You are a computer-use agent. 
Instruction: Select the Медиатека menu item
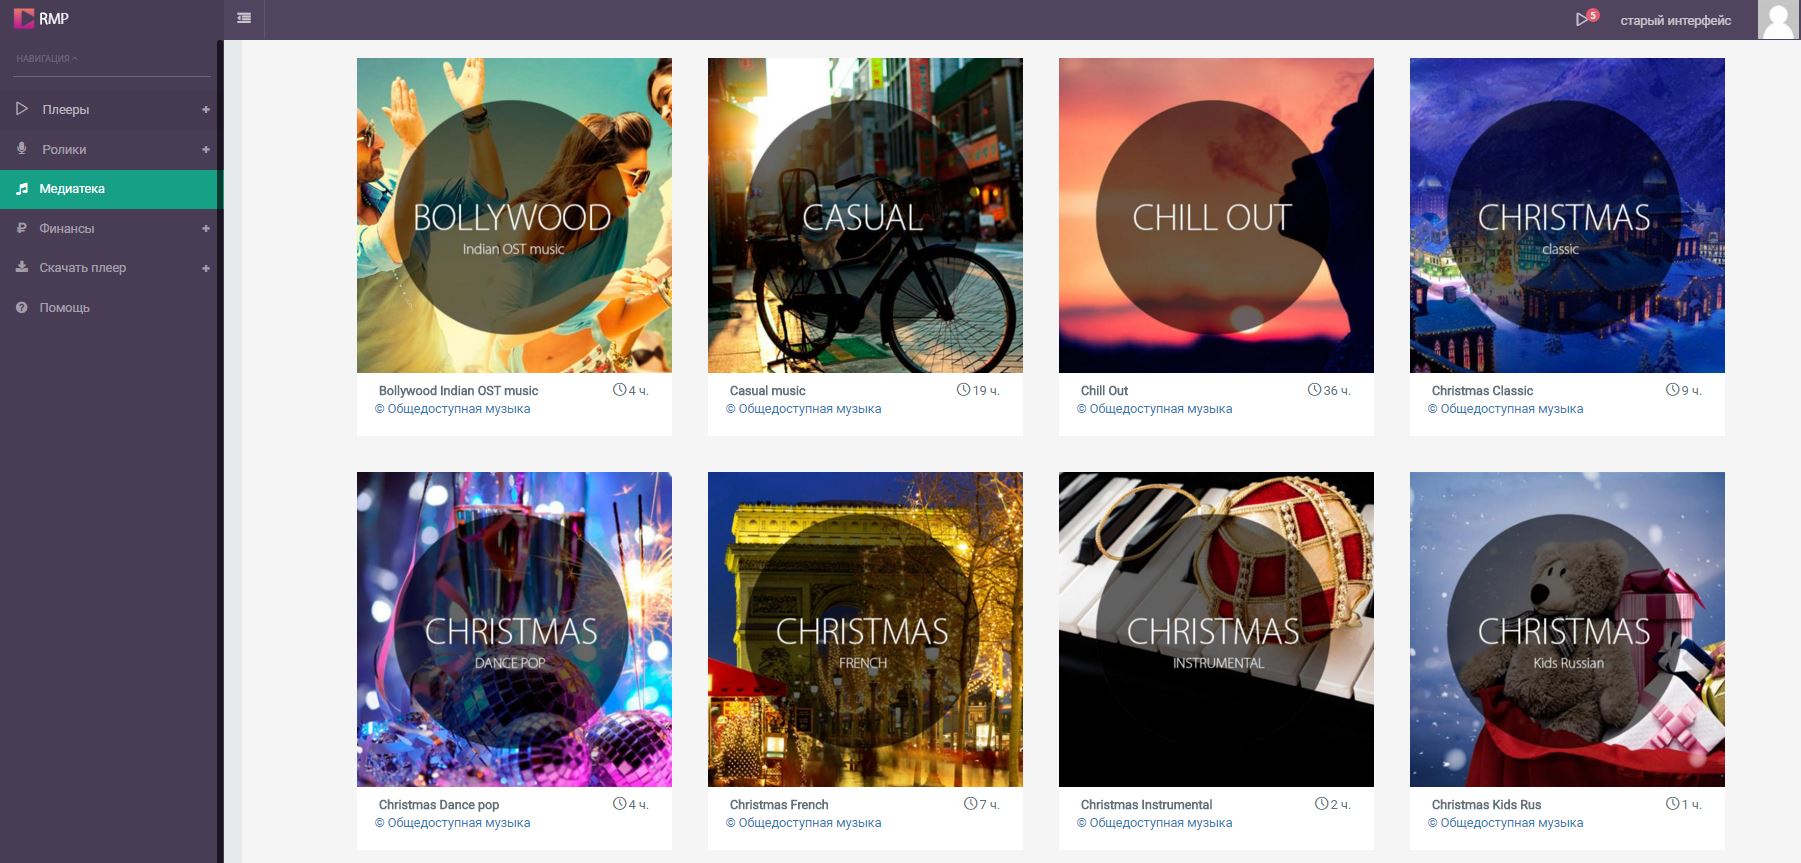109,189
